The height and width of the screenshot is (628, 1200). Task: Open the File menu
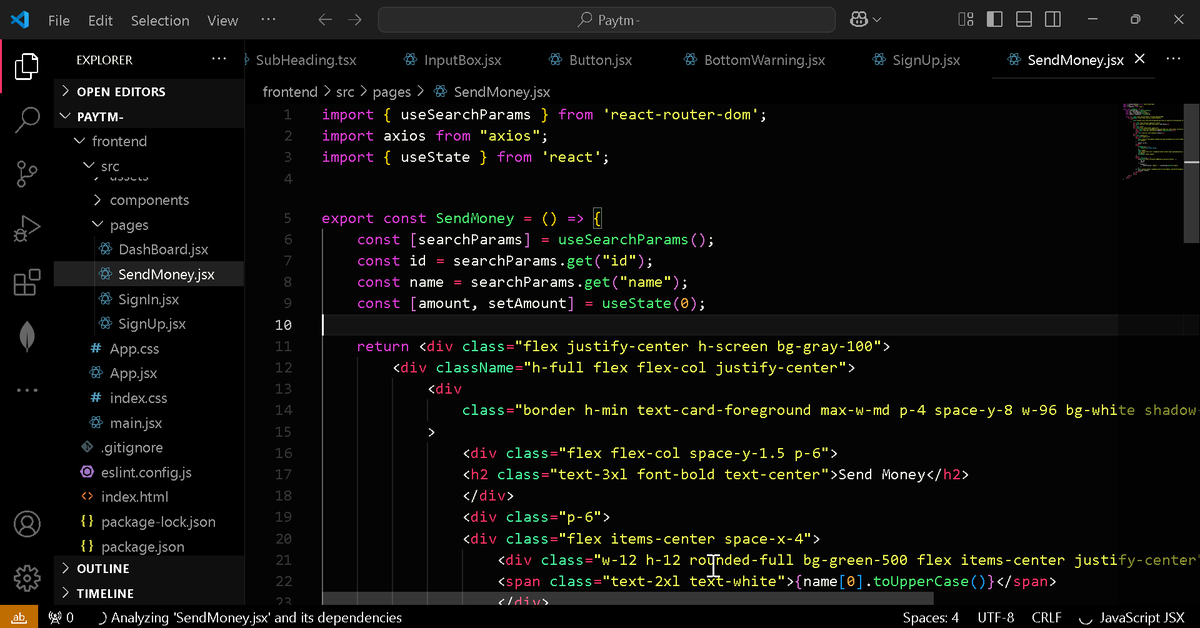click(x=59, y=20)
